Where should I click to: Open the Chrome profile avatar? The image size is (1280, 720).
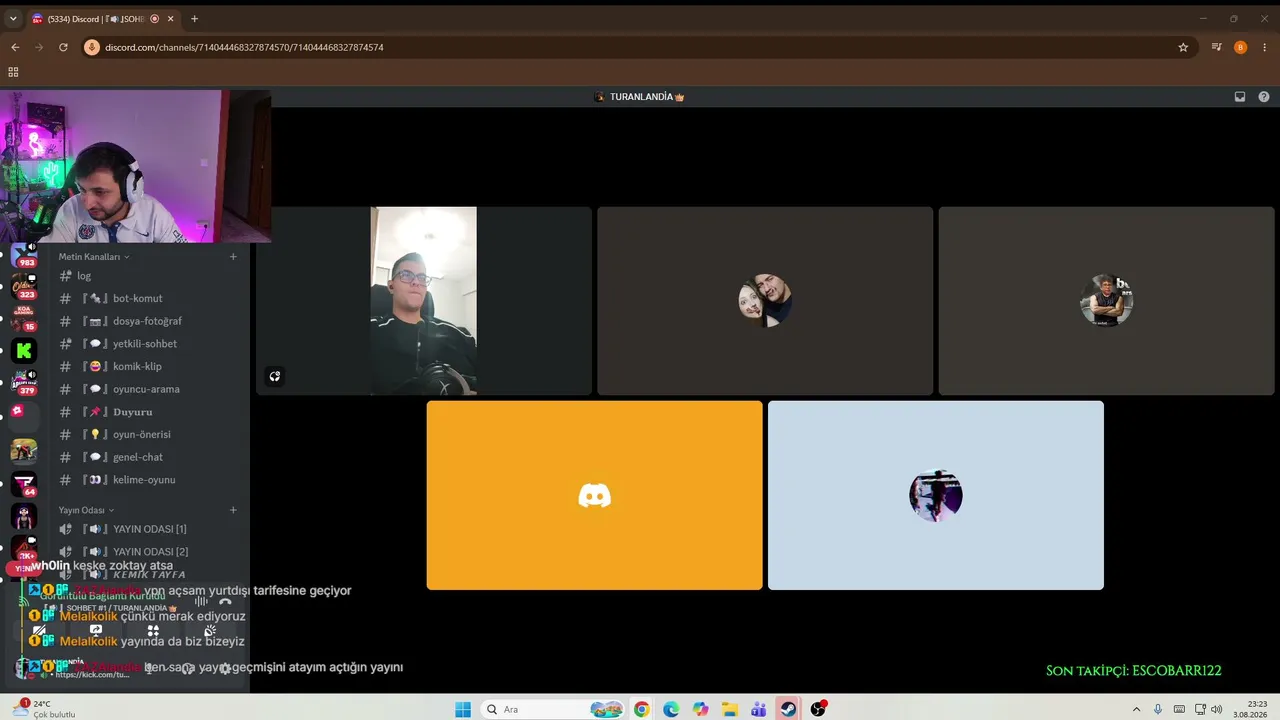[x=1241, y=47]
